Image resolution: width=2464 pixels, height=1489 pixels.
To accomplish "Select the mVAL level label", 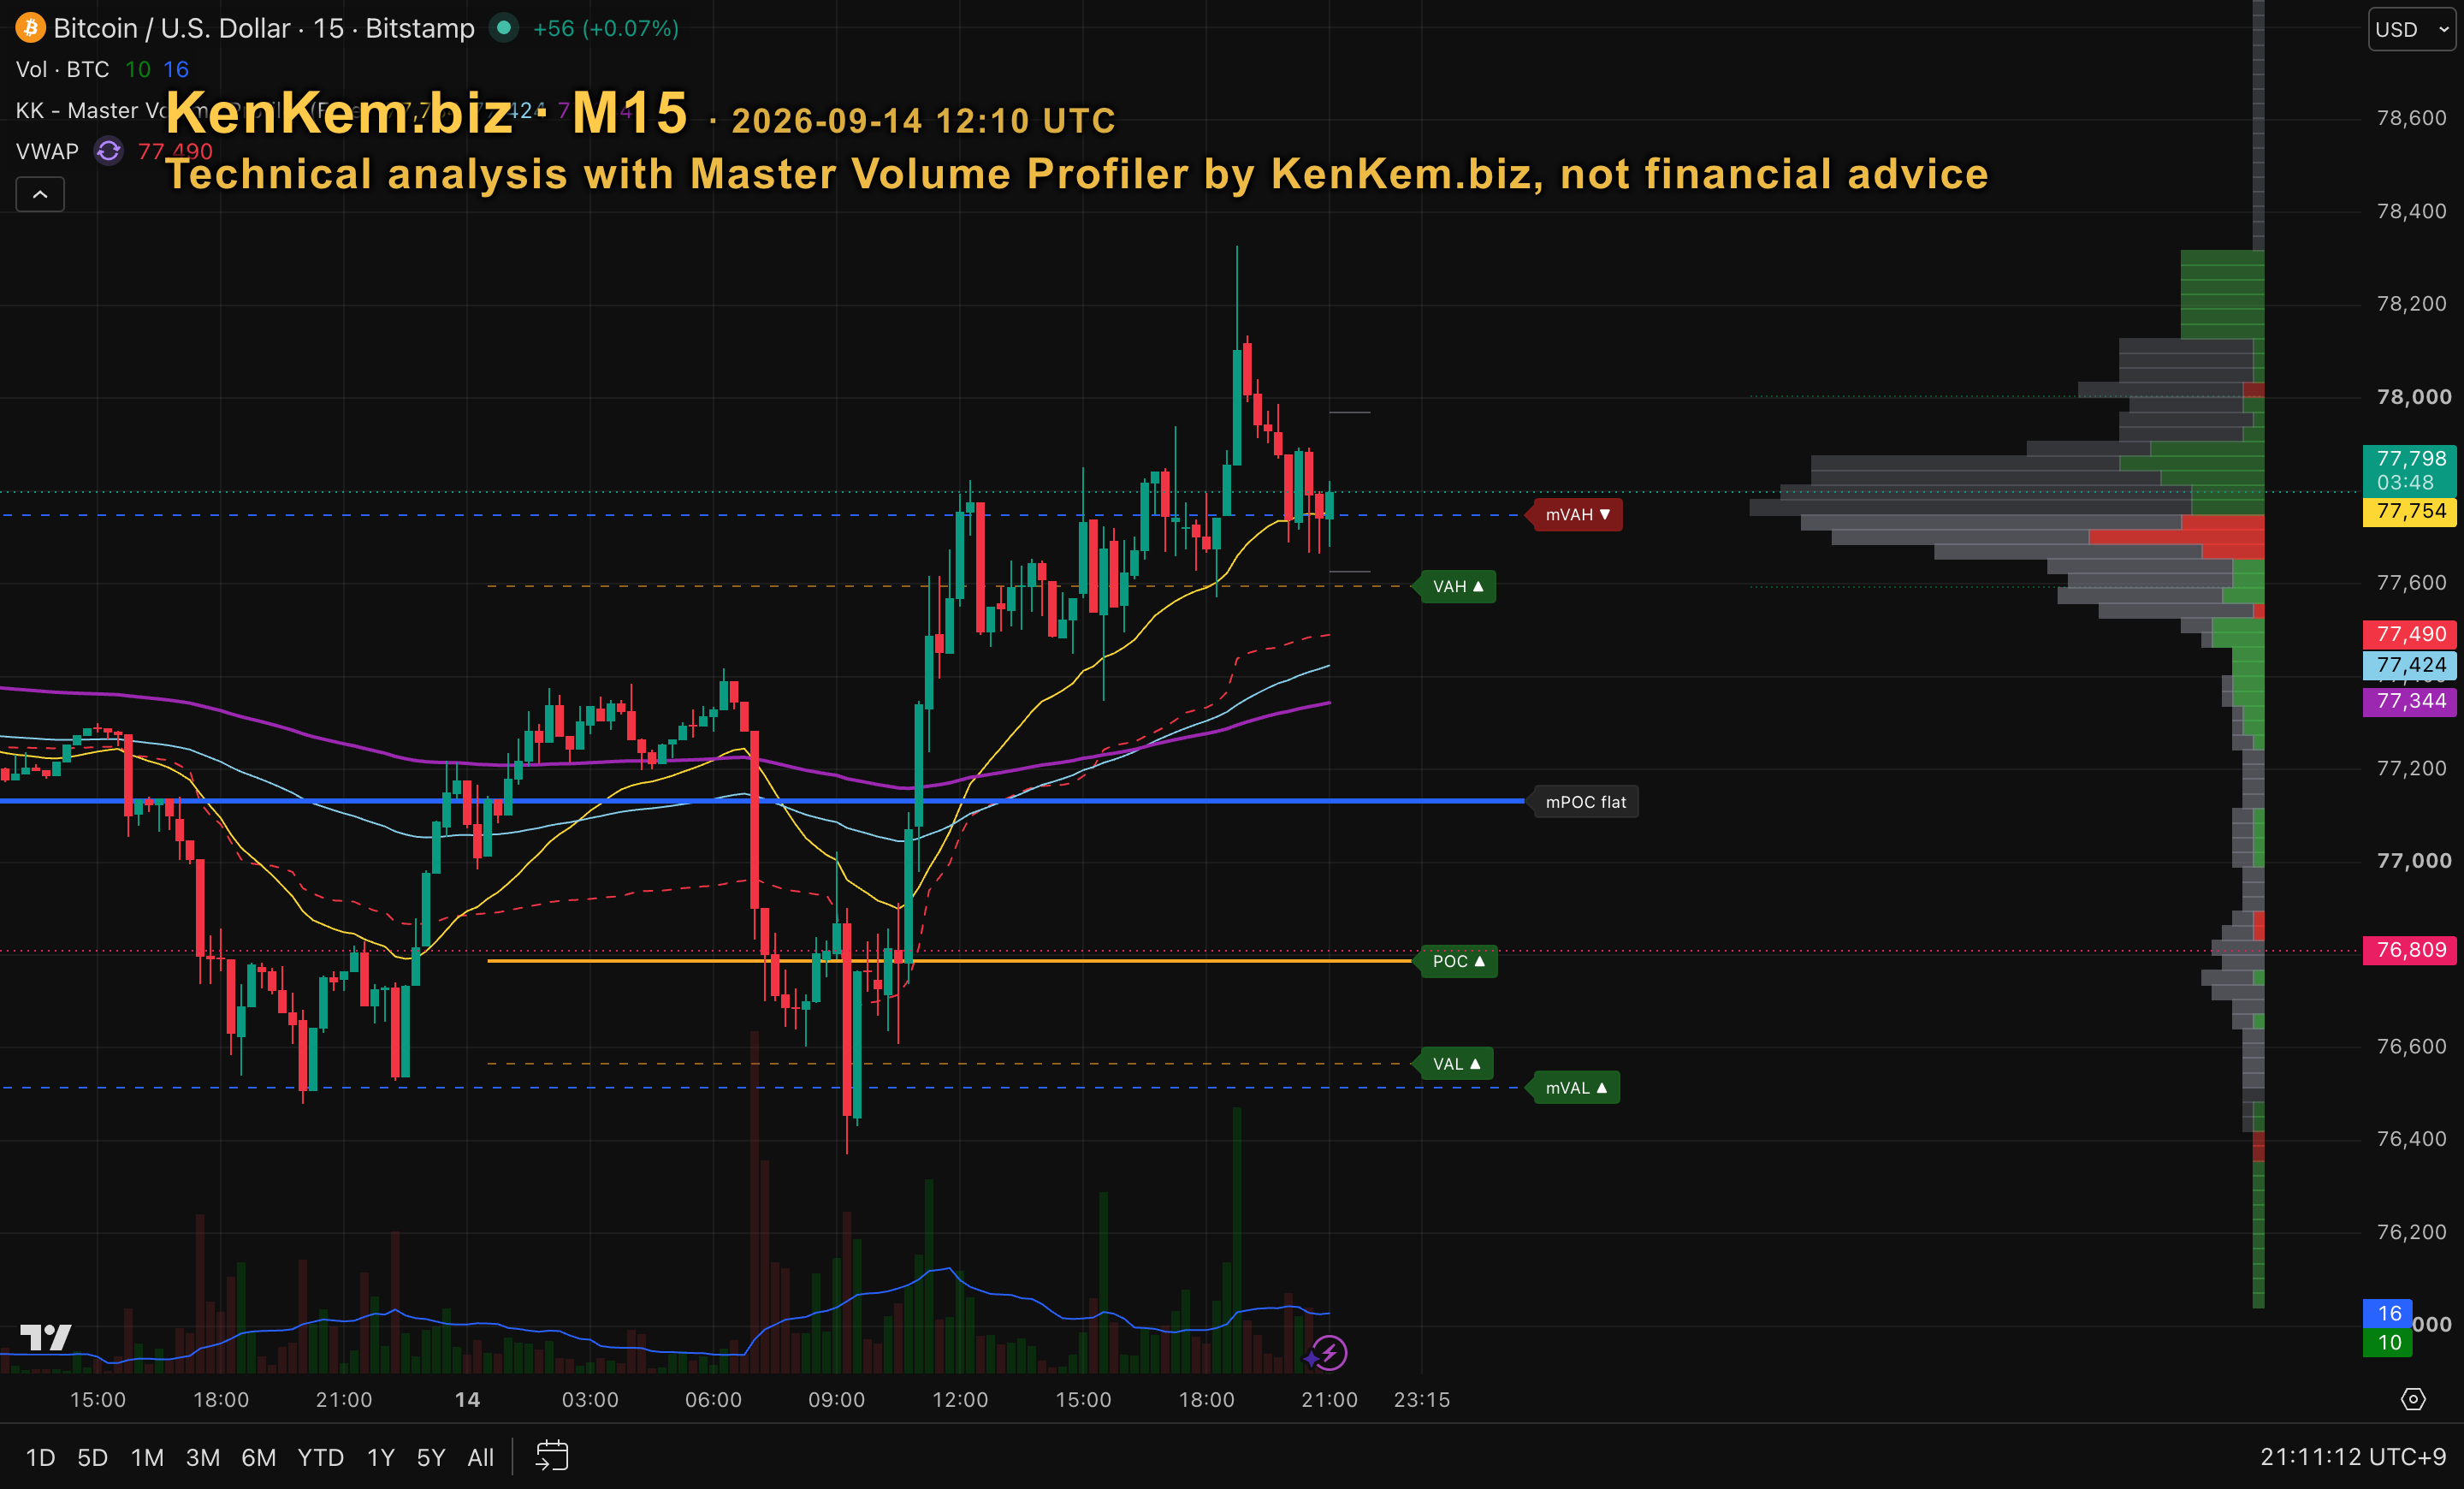I will point(1576,1088).
